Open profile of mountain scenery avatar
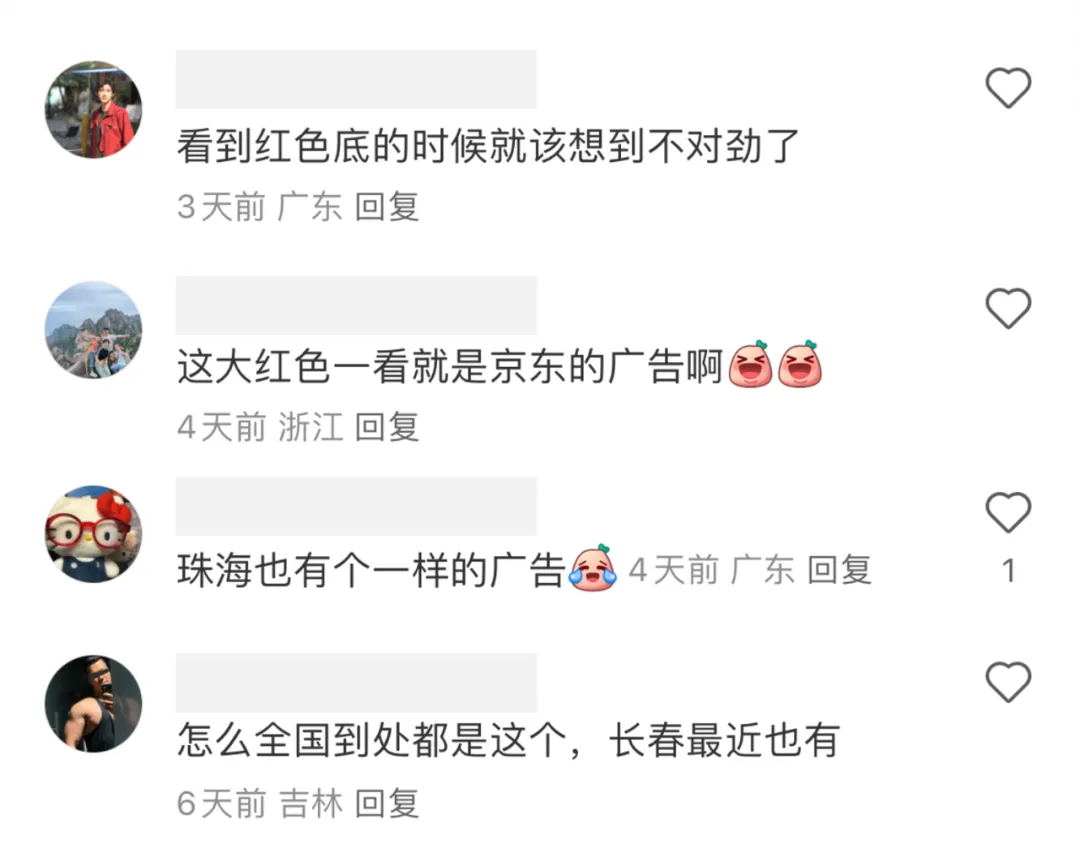Image resolution: width=1080 pixels, height=864 pixels. (x=94, y=329)
